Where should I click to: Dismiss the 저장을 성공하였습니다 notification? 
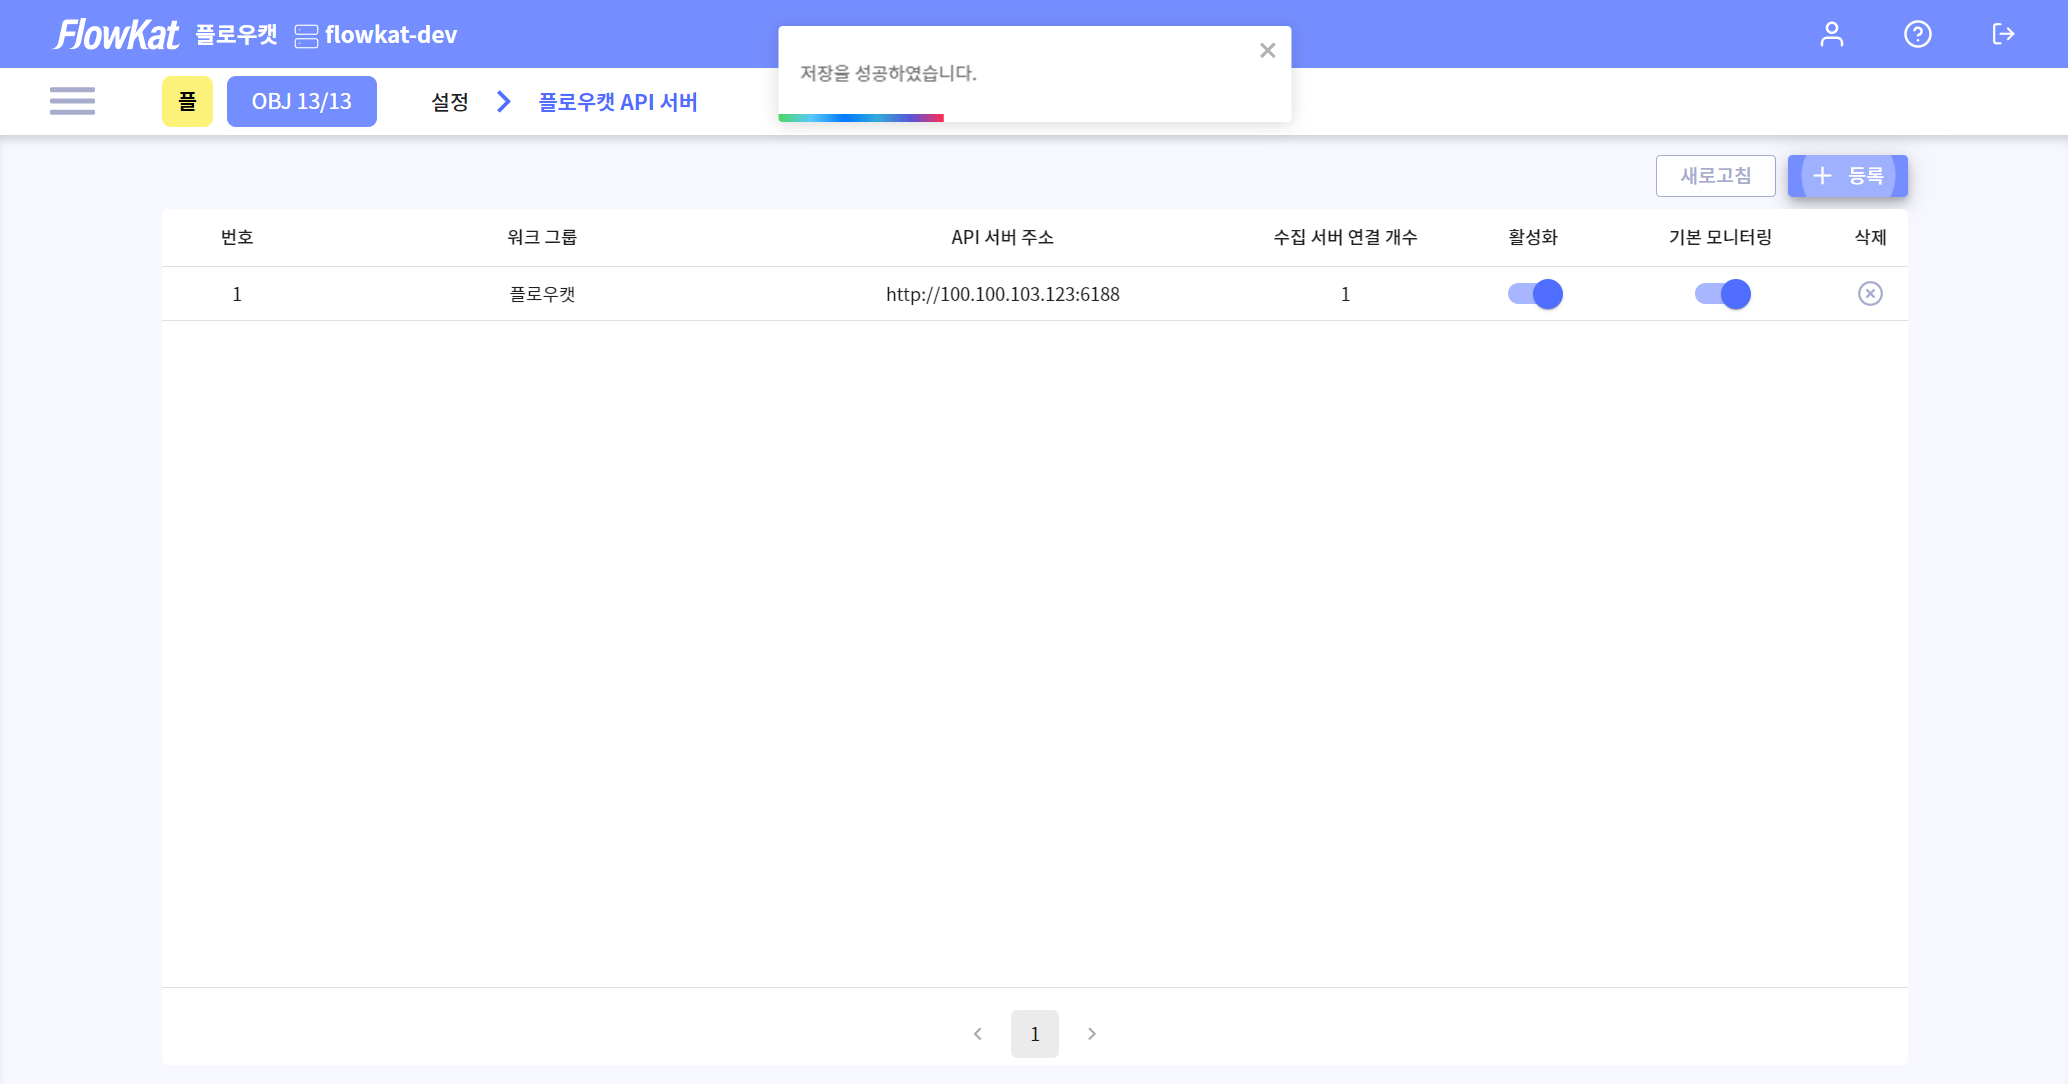click(1267, 50)
